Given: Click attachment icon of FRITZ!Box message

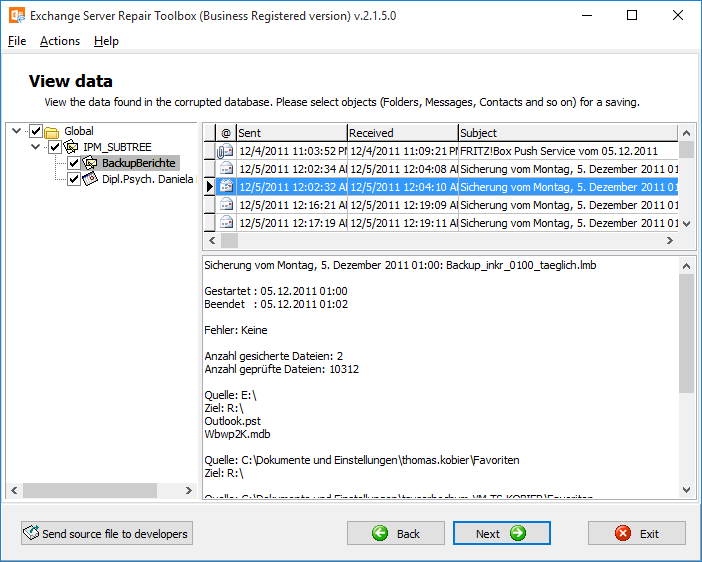Looking at the screenshot, I should pos(225,151).
